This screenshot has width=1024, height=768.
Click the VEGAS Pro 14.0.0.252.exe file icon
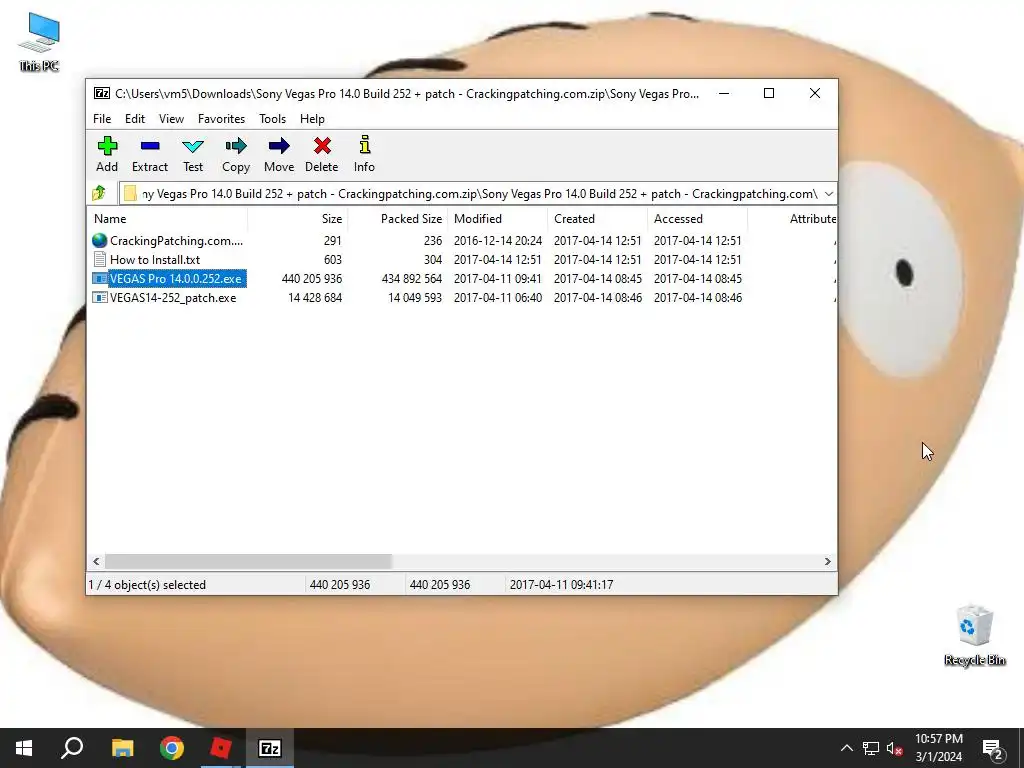[99, 278]
